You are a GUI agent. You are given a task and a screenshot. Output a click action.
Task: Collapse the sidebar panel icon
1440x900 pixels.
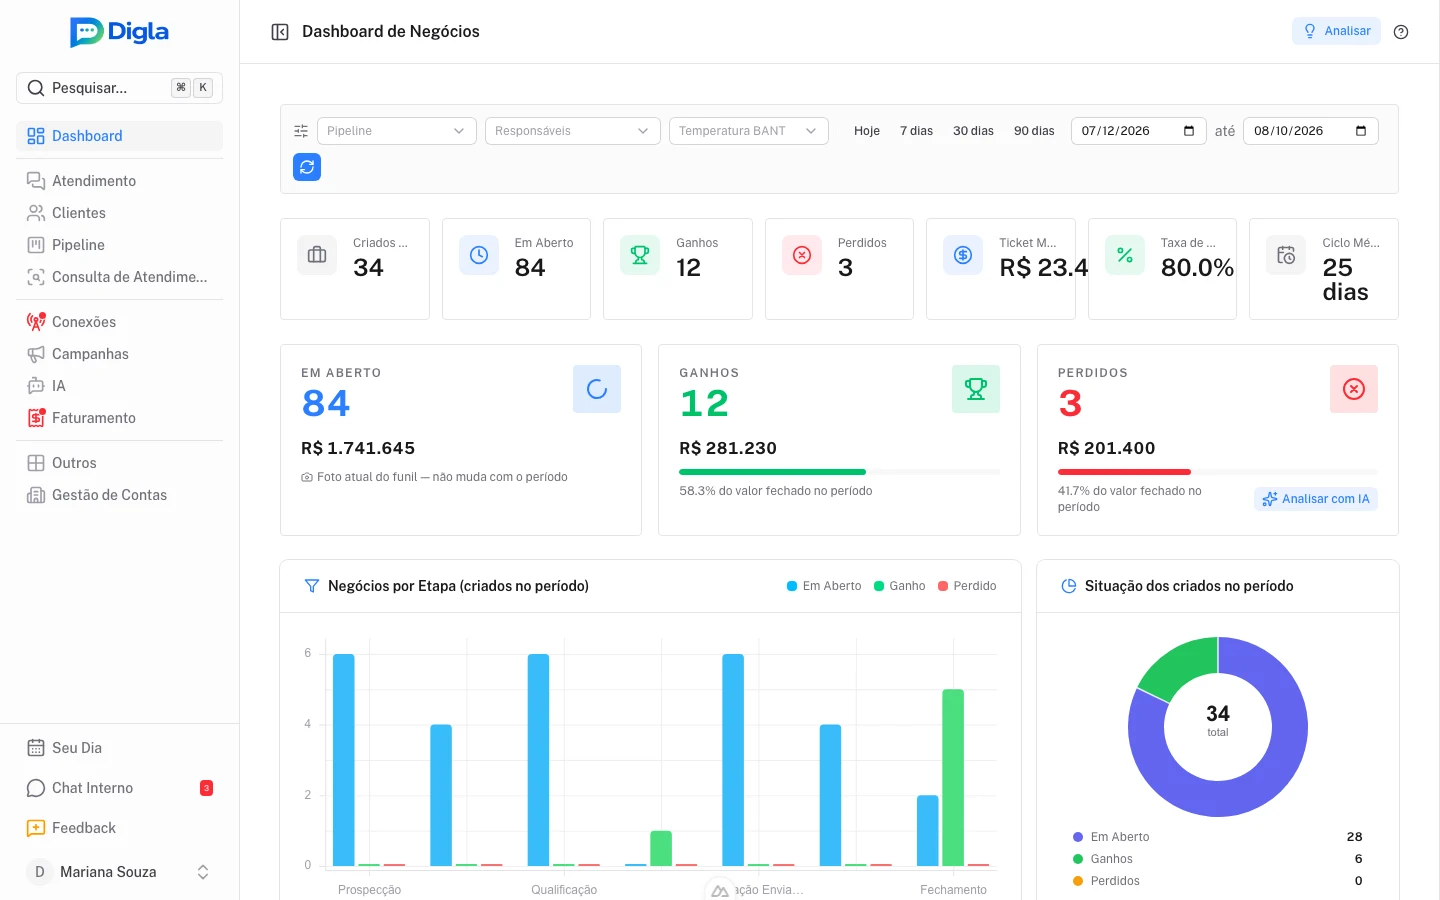(x=280, y=32)
